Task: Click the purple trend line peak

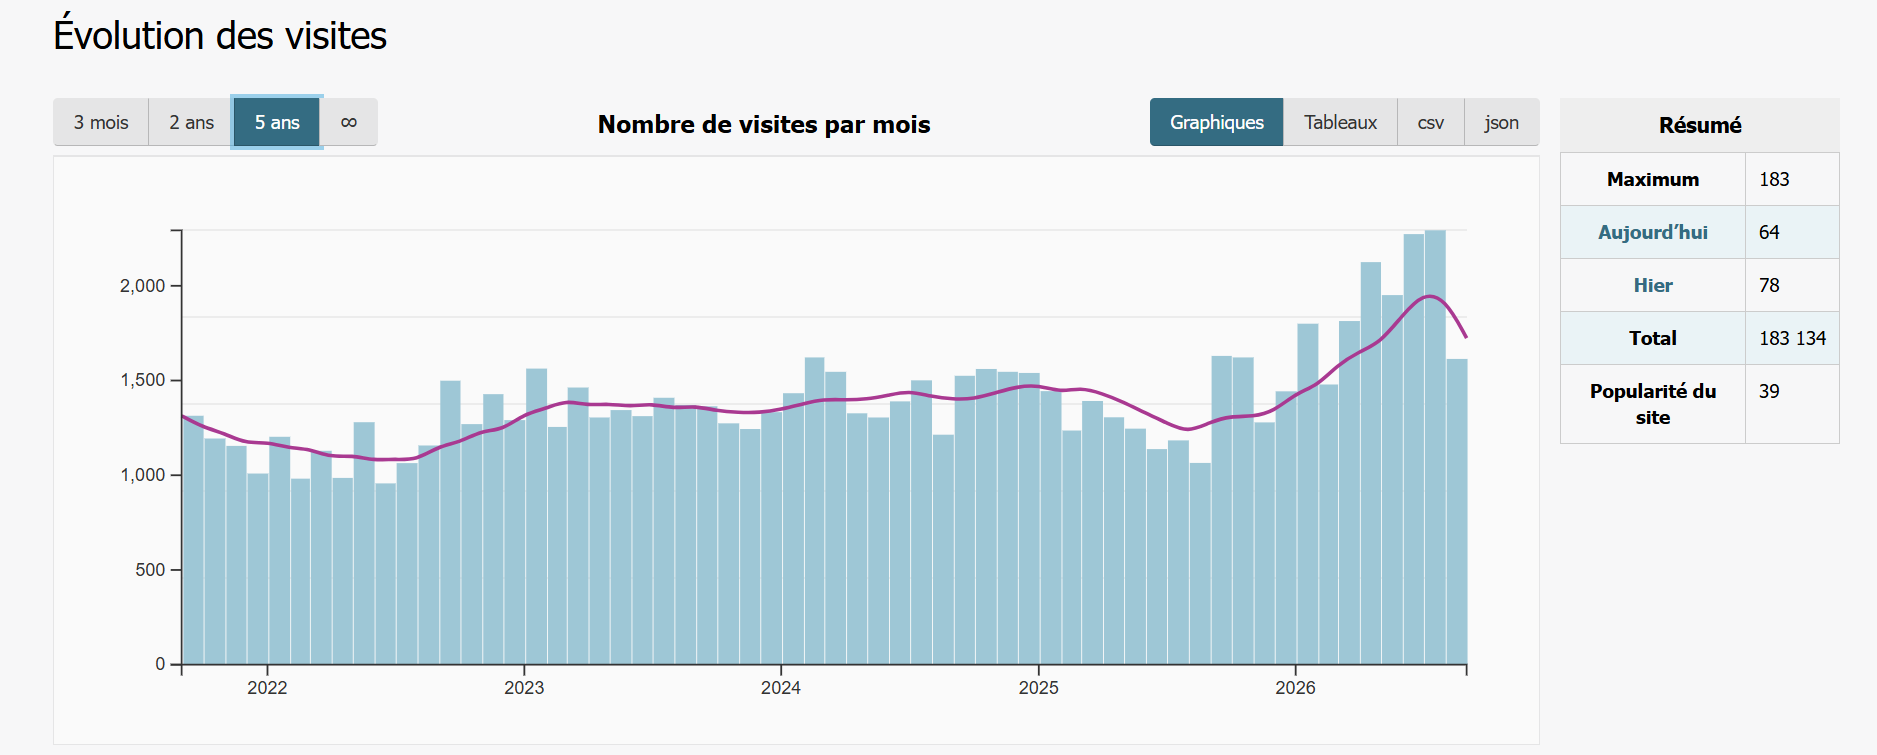Action: [1431, 296]
